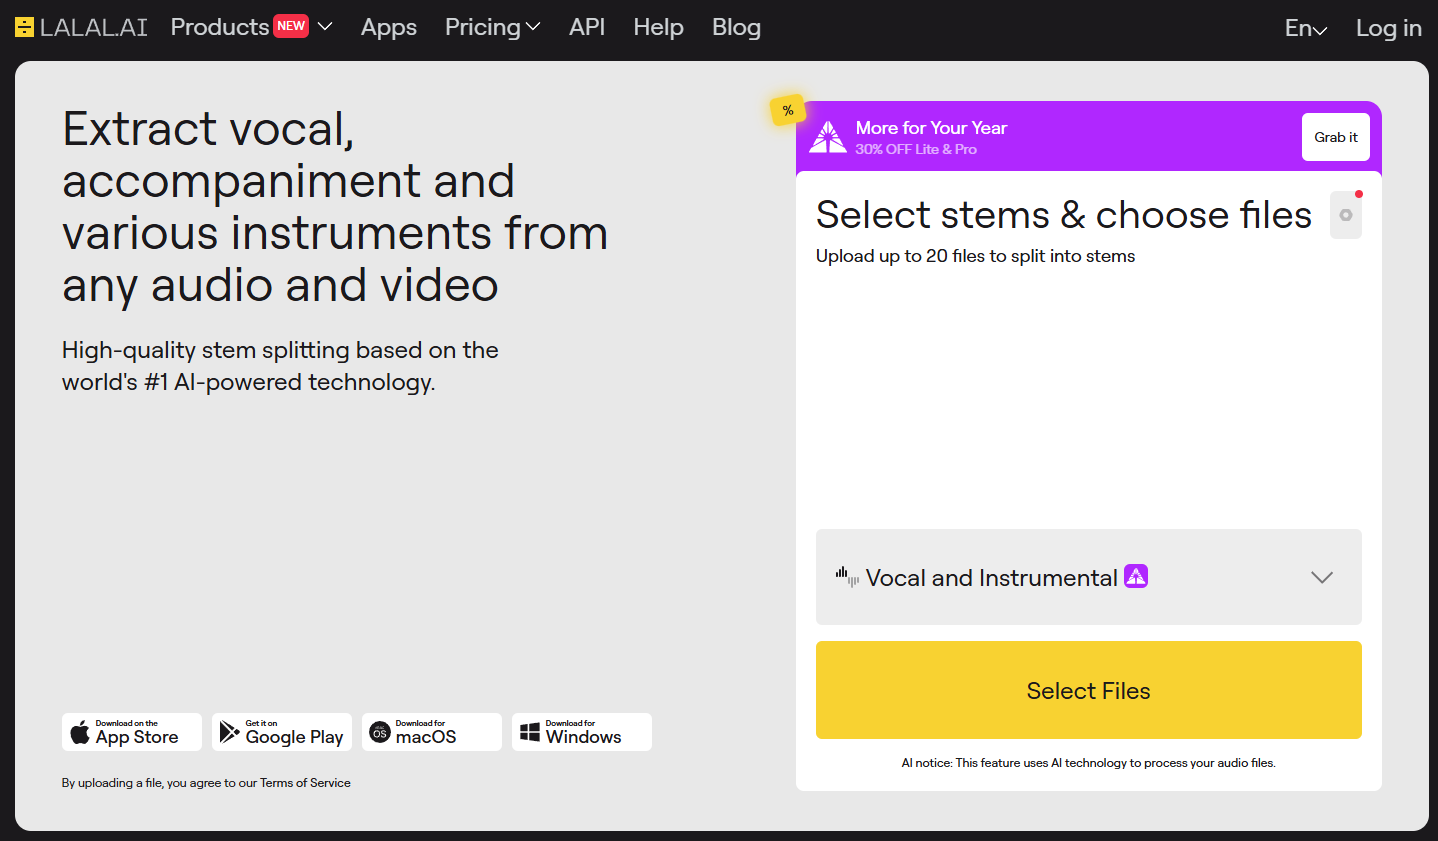The width and height of the screenshot is (1438, 841).
Task: Go to the API page
Action: click(x=587, y=27)
